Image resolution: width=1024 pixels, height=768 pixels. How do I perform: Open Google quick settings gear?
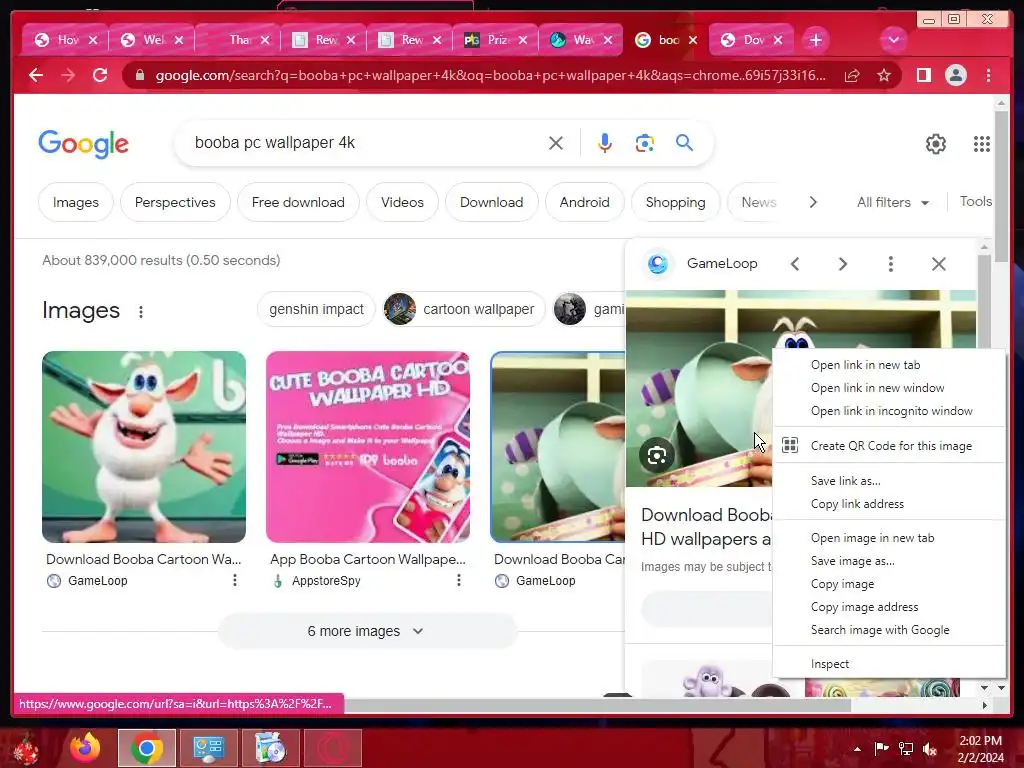click(x=936, y=144)
